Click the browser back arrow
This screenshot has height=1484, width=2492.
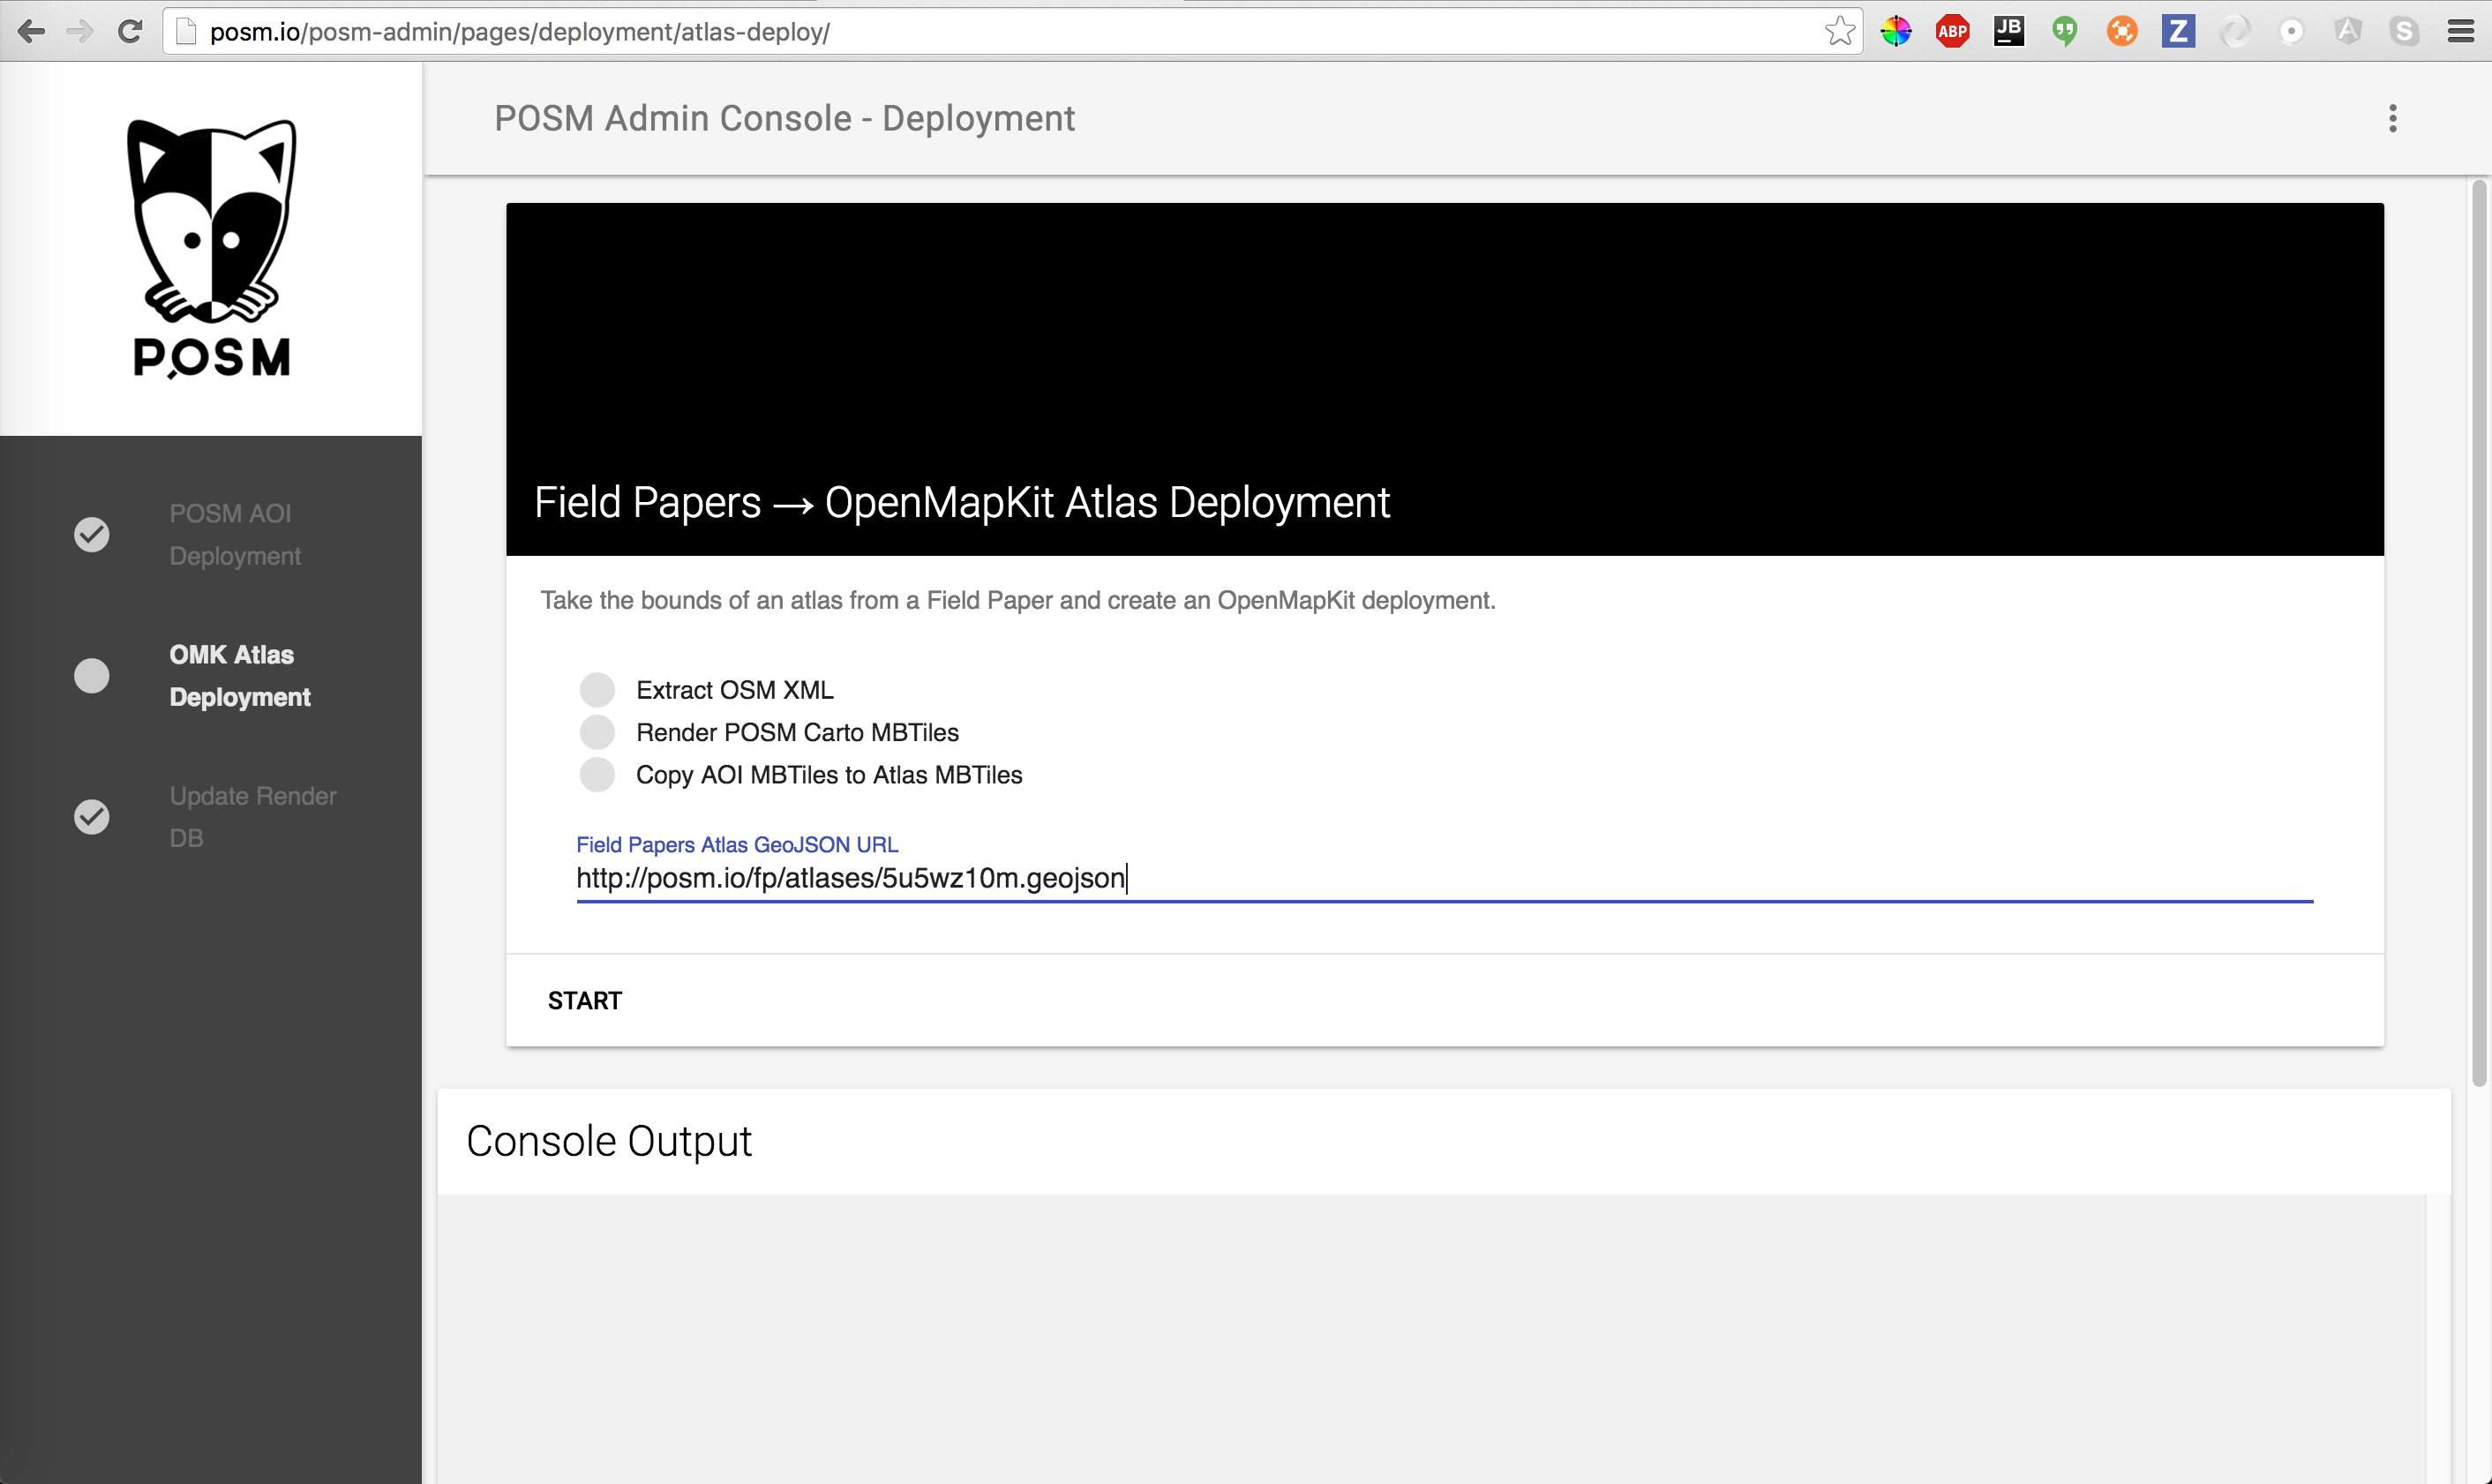click(x=31, y=32)
